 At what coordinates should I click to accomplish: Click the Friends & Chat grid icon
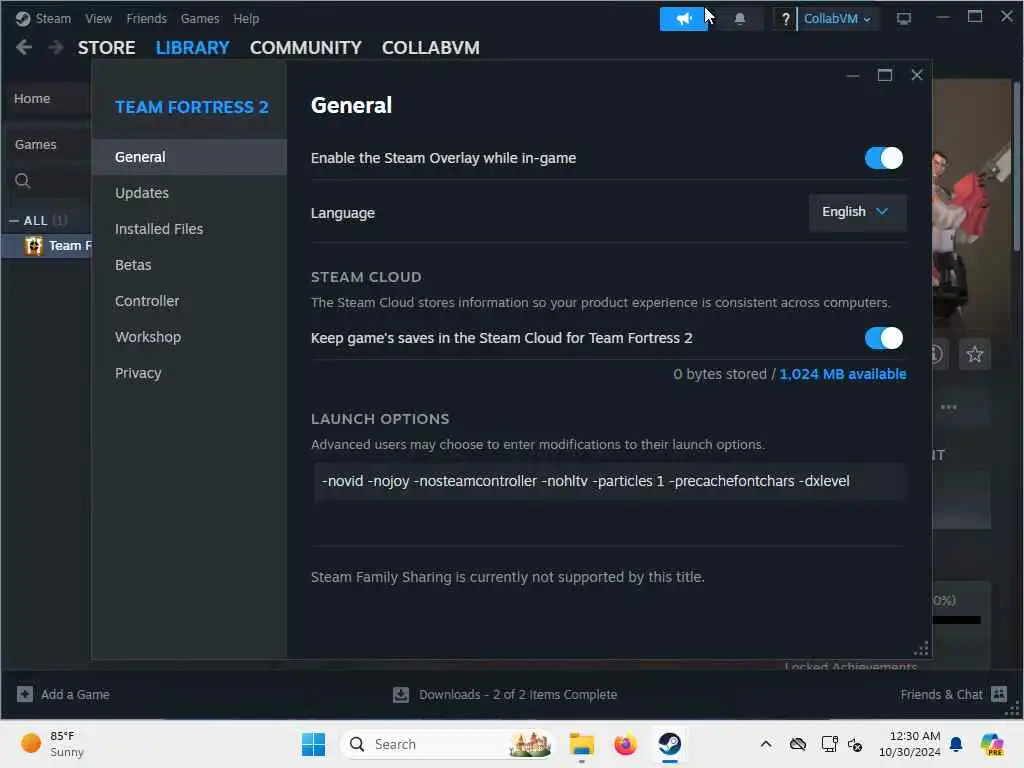pos(999,694)
